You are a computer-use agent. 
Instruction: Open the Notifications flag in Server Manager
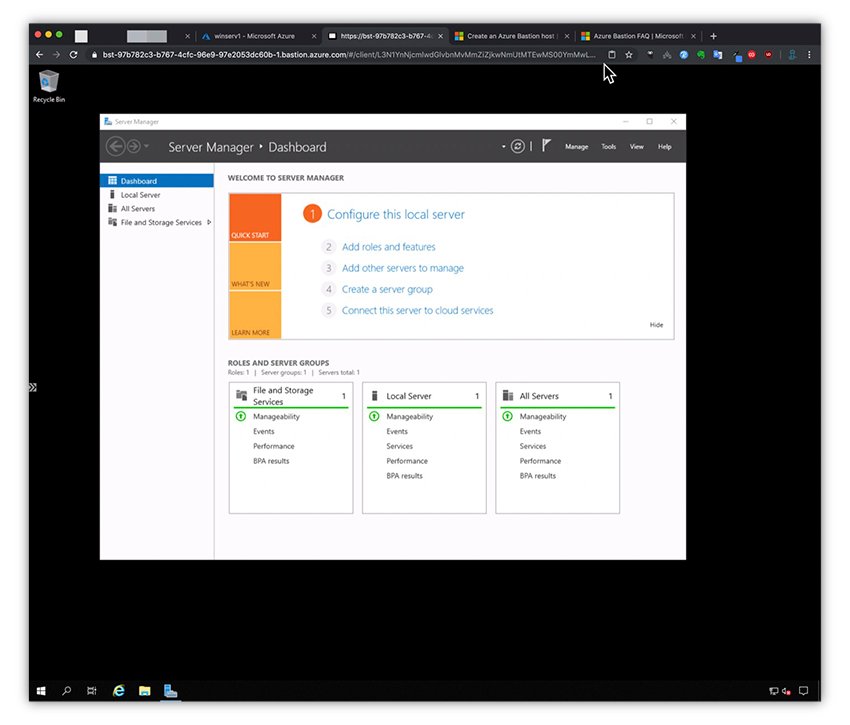coord(546,146)
